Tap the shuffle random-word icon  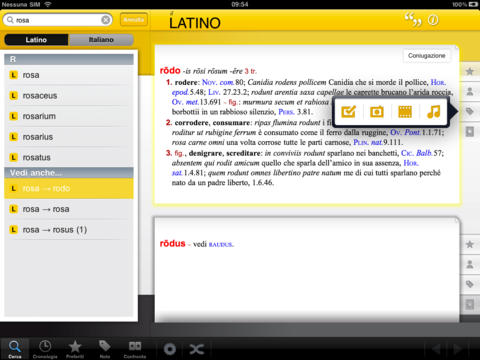pos(197,349)
